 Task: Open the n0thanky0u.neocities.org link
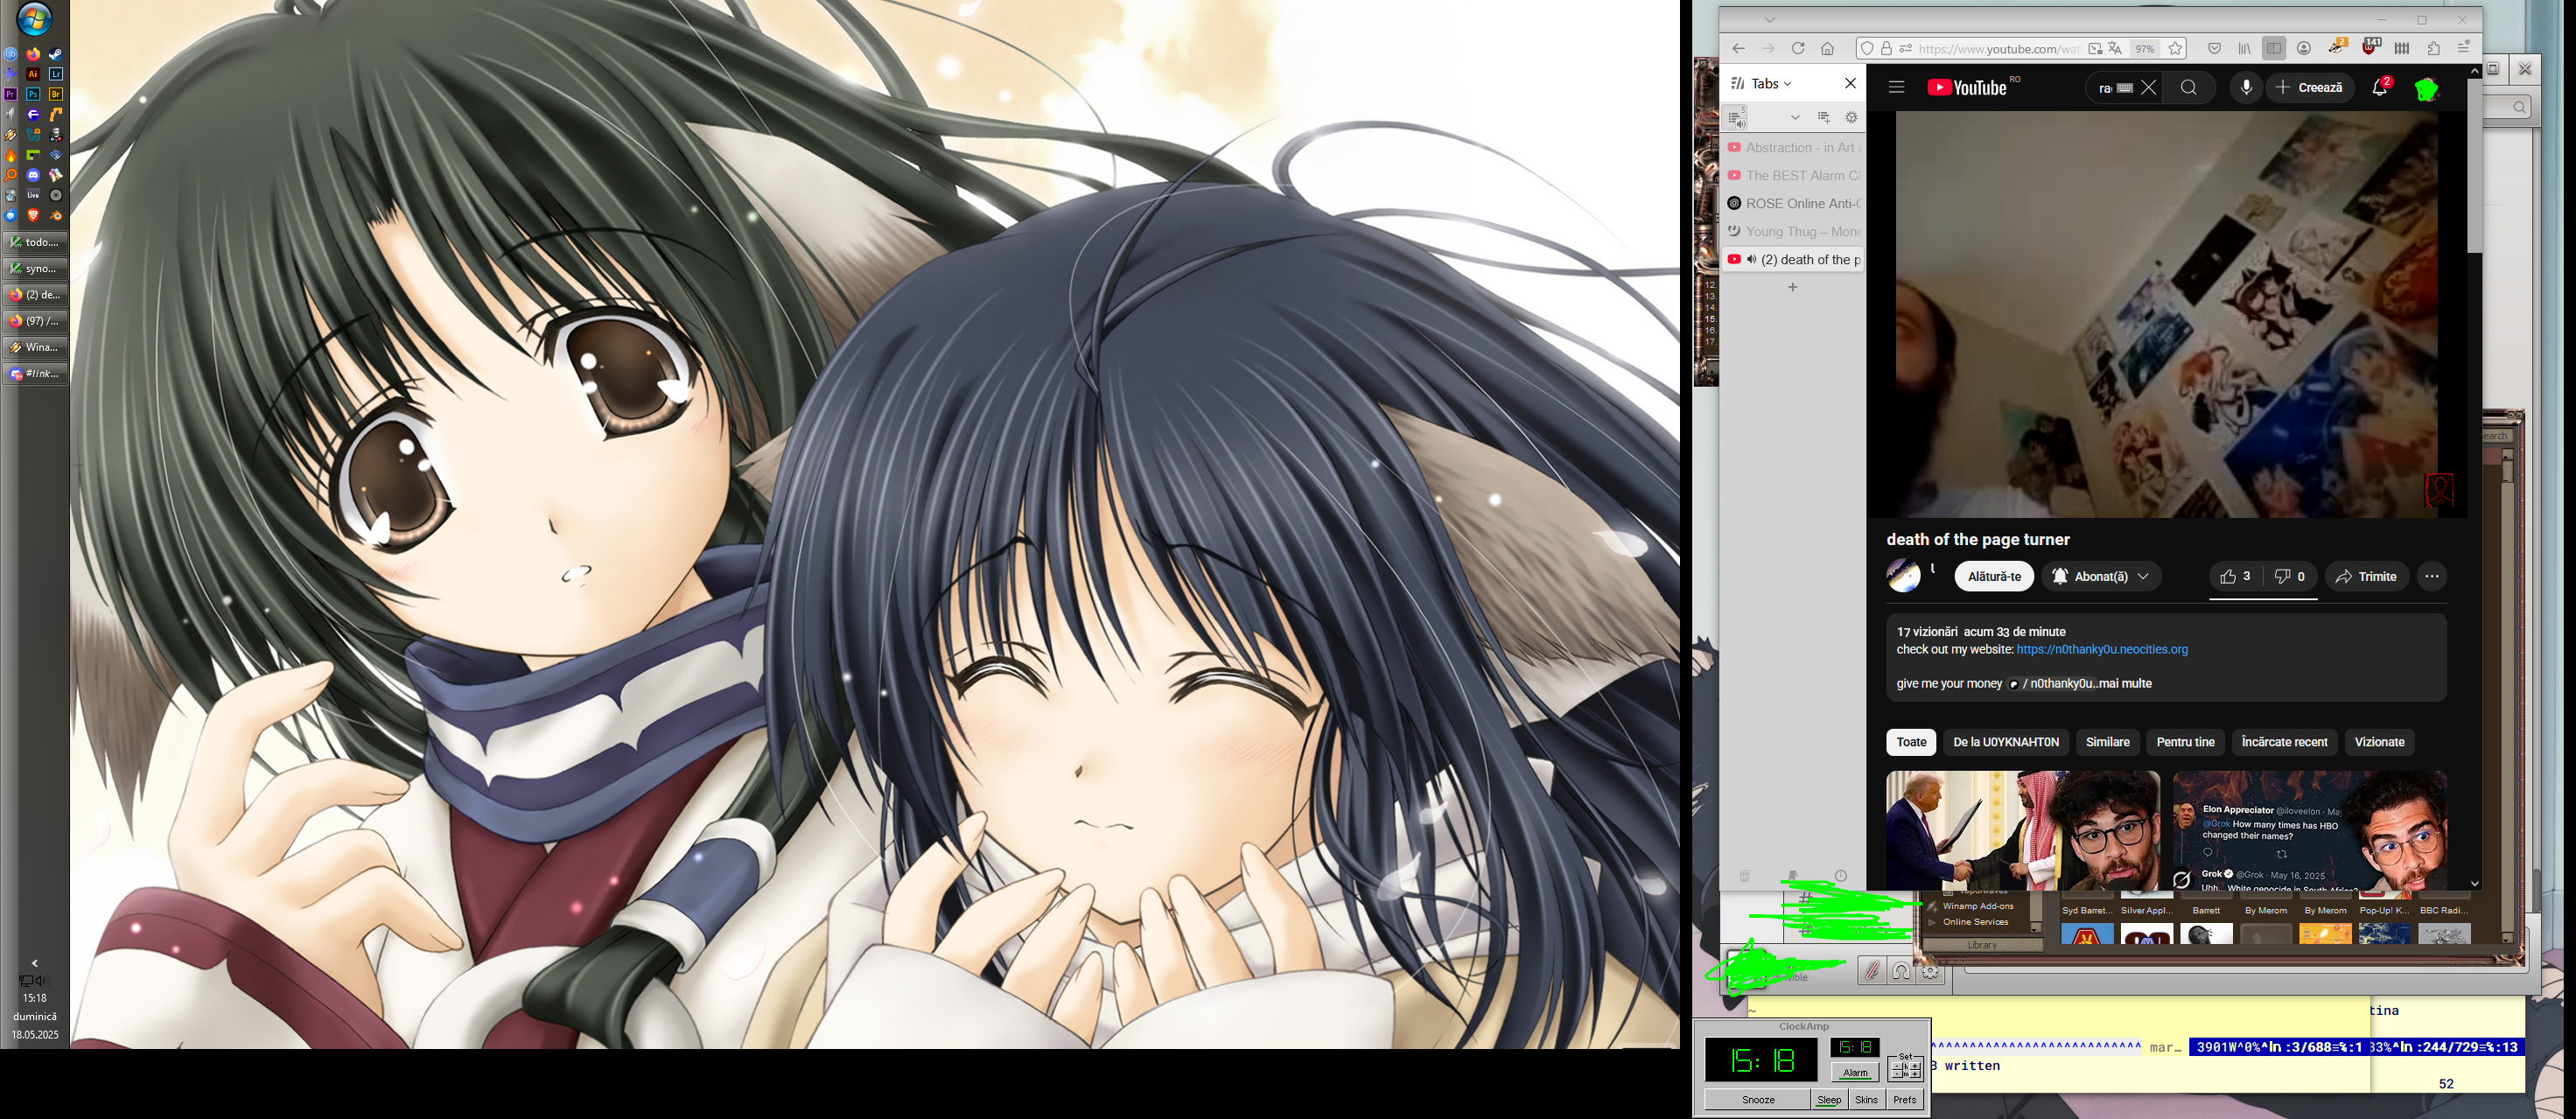[x=2102, y=650]
